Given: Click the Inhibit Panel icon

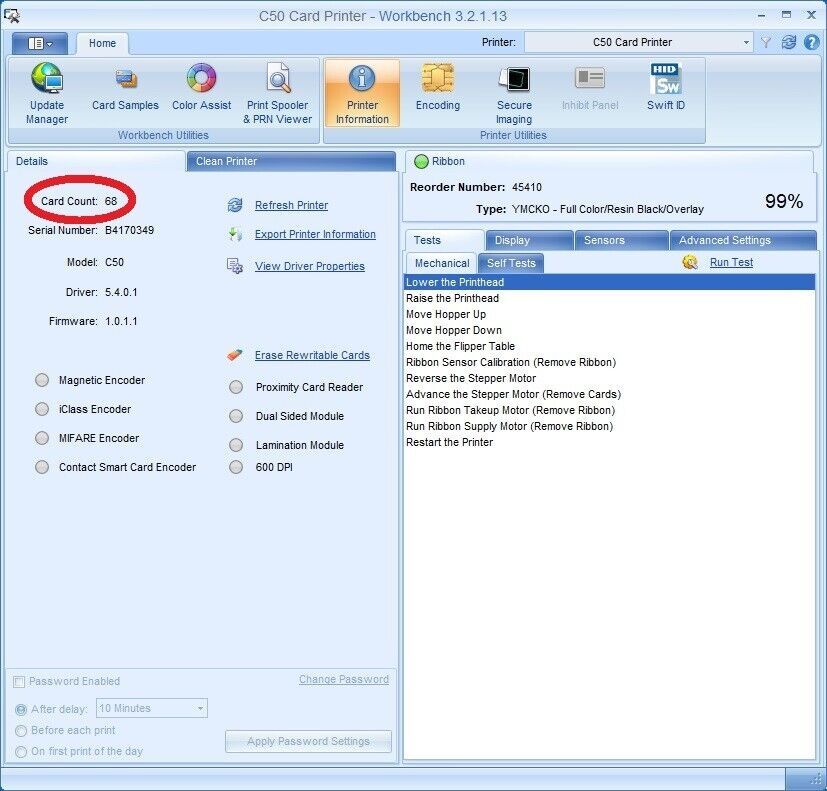Looking at the screenshot, I should tap(590, 78).
